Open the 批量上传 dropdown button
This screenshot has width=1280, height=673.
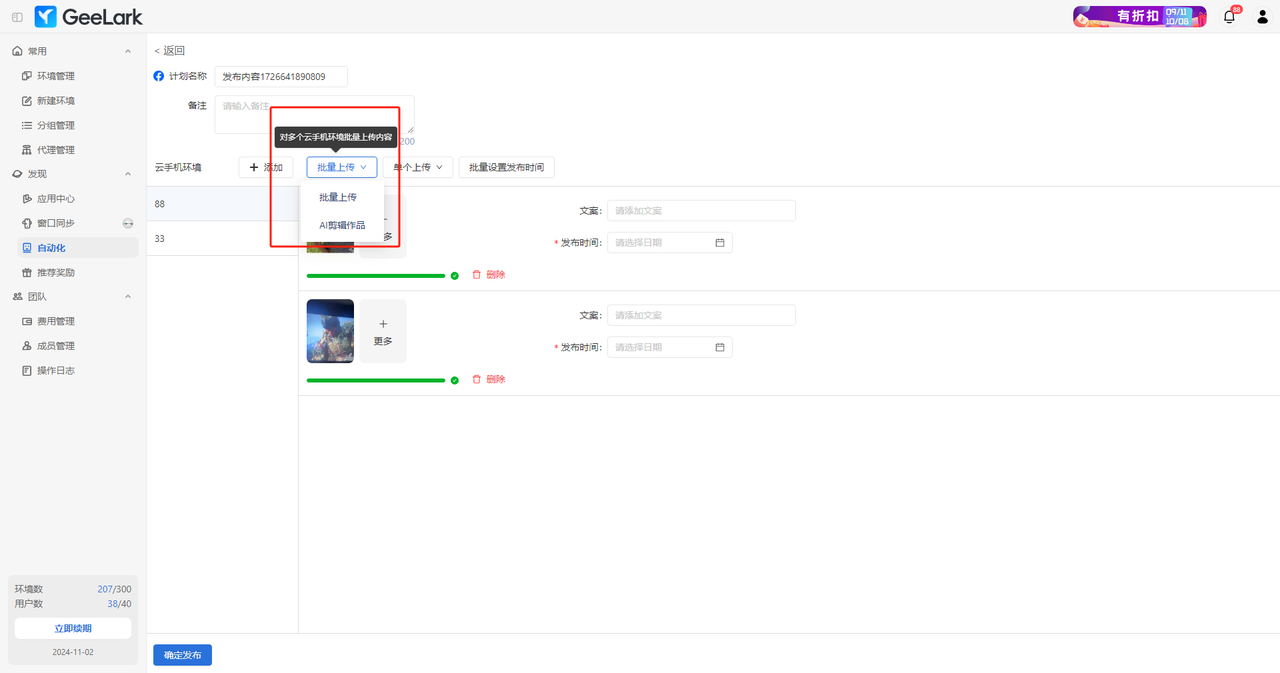pyautogui.click(x=342, y=167)
